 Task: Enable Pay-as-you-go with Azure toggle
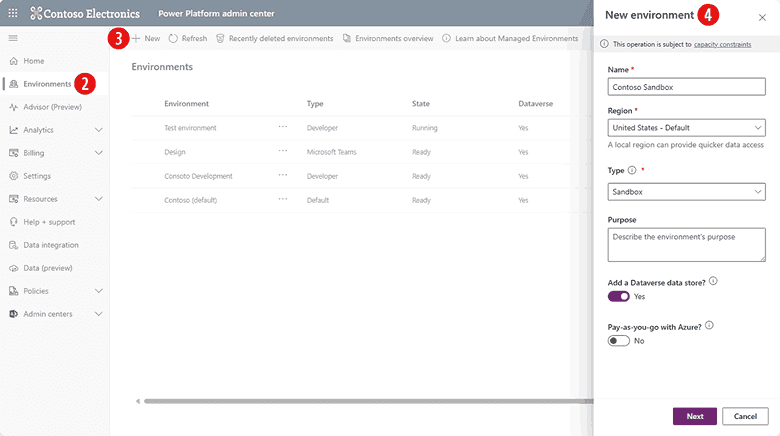(618, 341)
